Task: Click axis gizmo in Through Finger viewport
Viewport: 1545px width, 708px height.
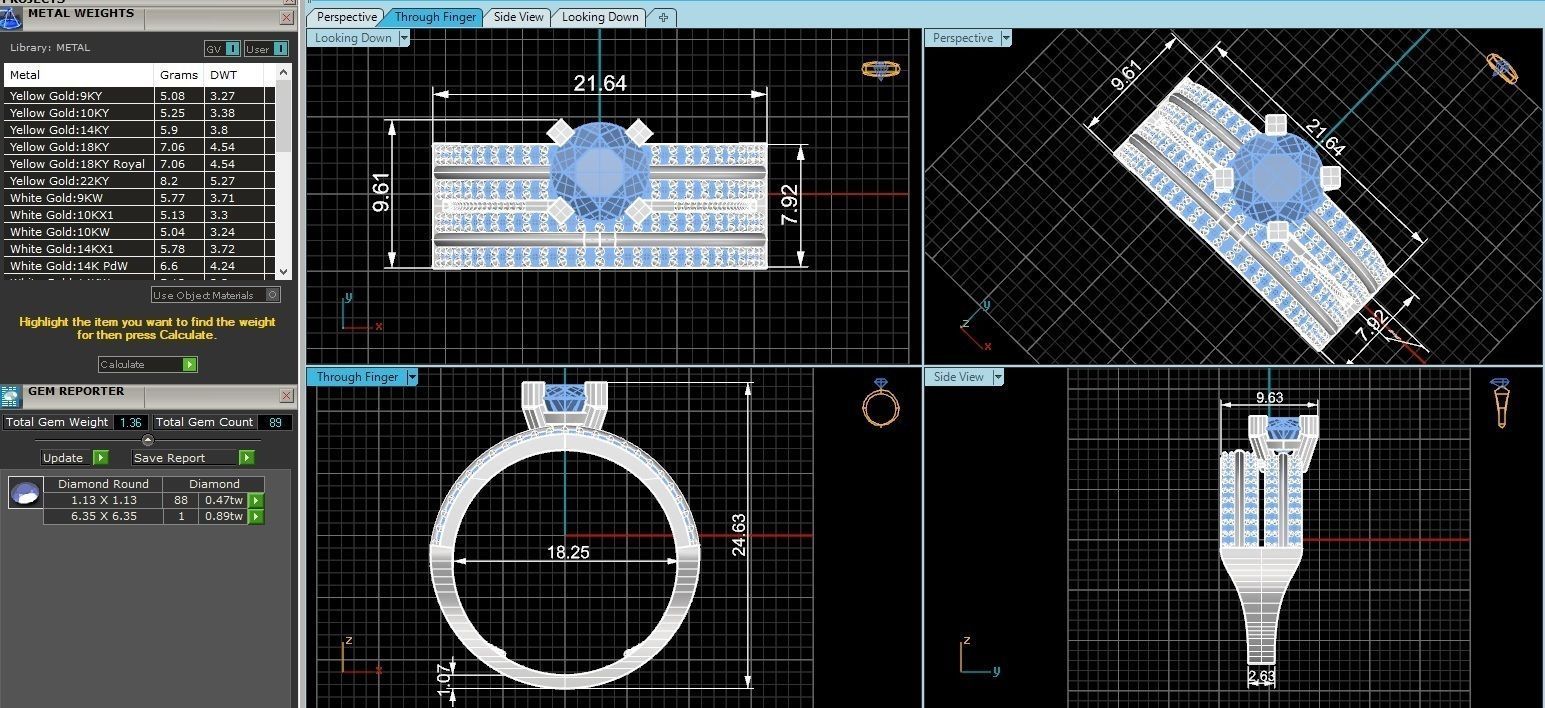Action: (x=360, y=655)
